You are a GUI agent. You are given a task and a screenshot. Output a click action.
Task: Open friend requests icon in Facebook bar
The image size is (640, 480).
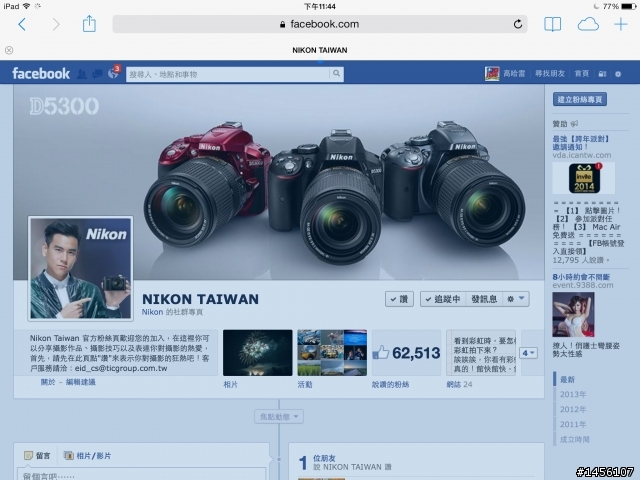82,74
